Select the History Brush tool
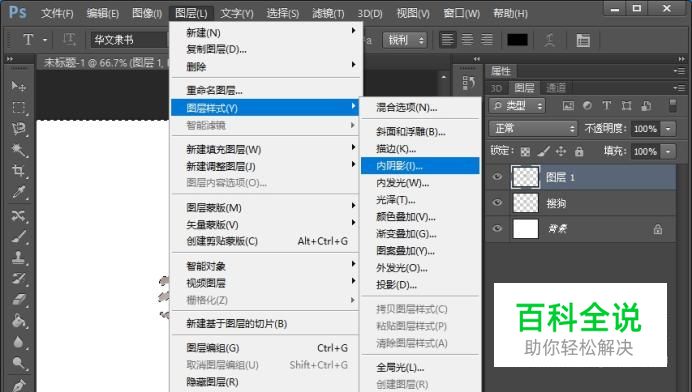Image resolution: width=692 pixels, height=392 pixels. [18, 279]
